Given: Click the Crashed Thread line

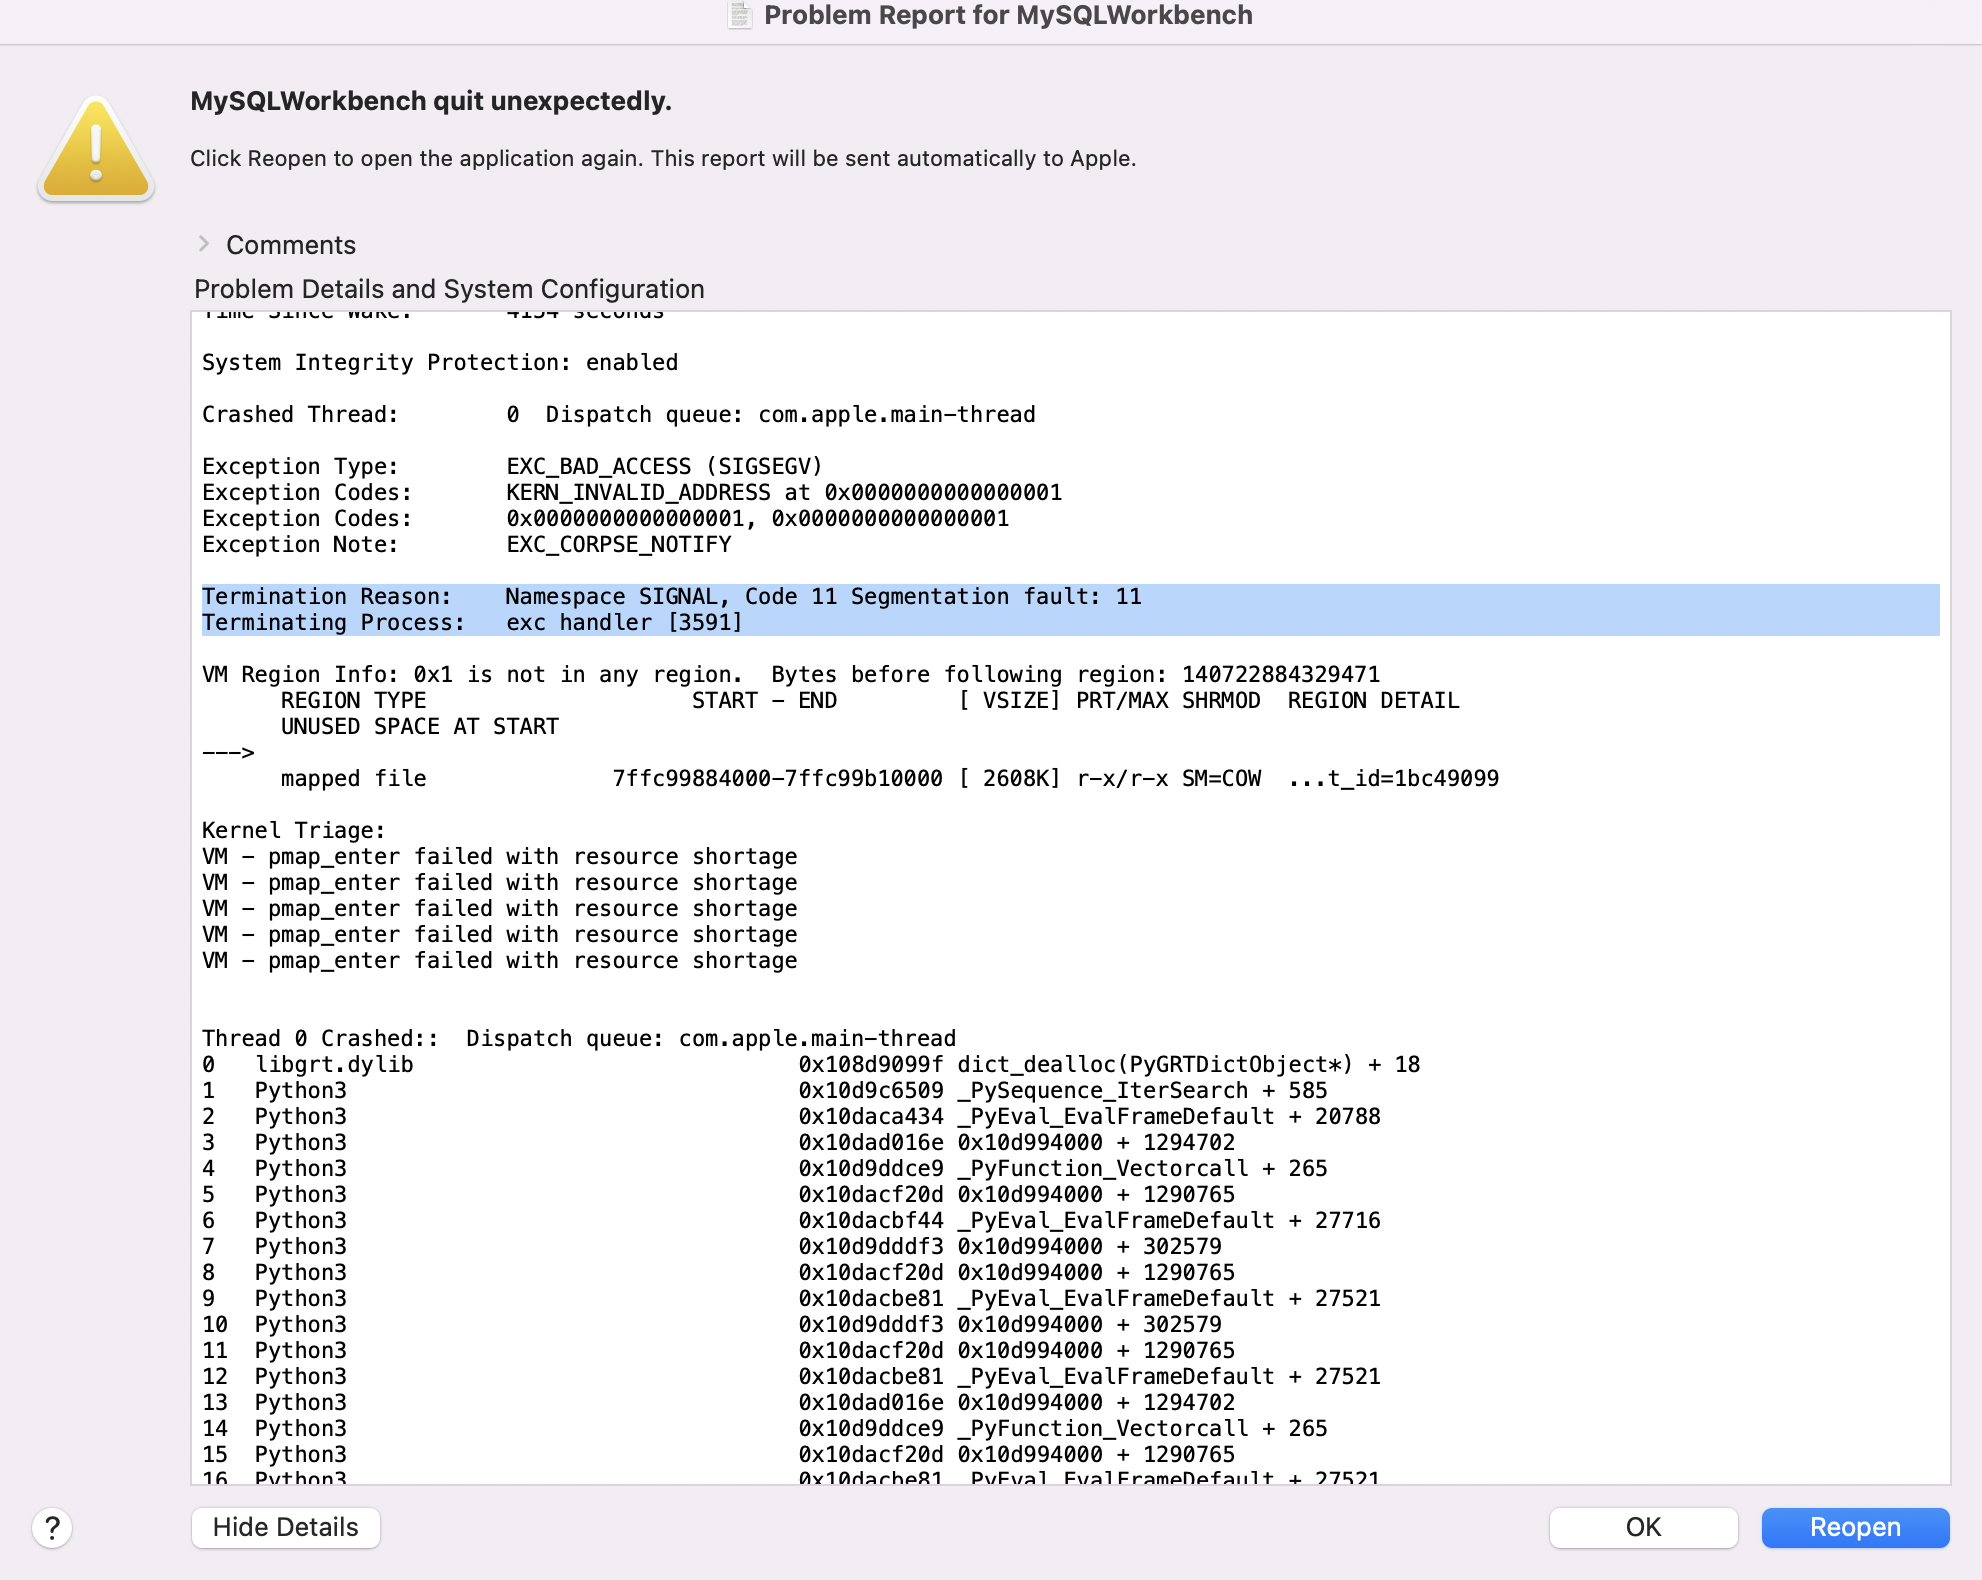Looking at the screenshot, I should coord(618,415).
